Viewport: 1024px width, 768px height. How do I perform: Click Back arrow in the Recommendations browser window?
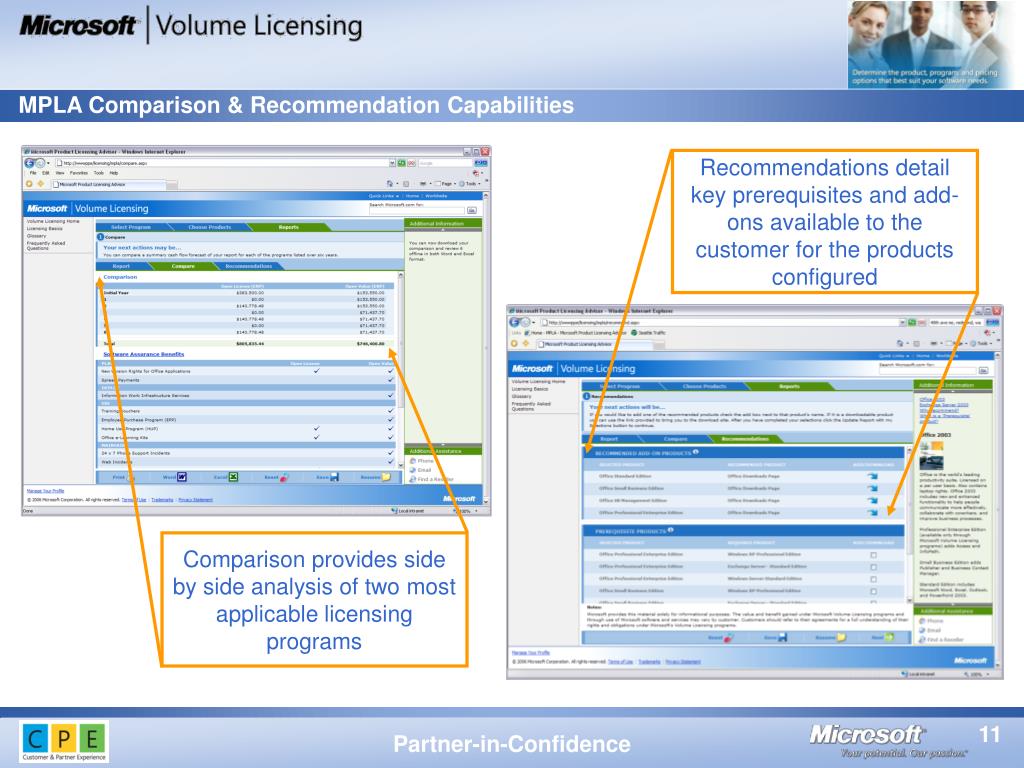point(514,323)
